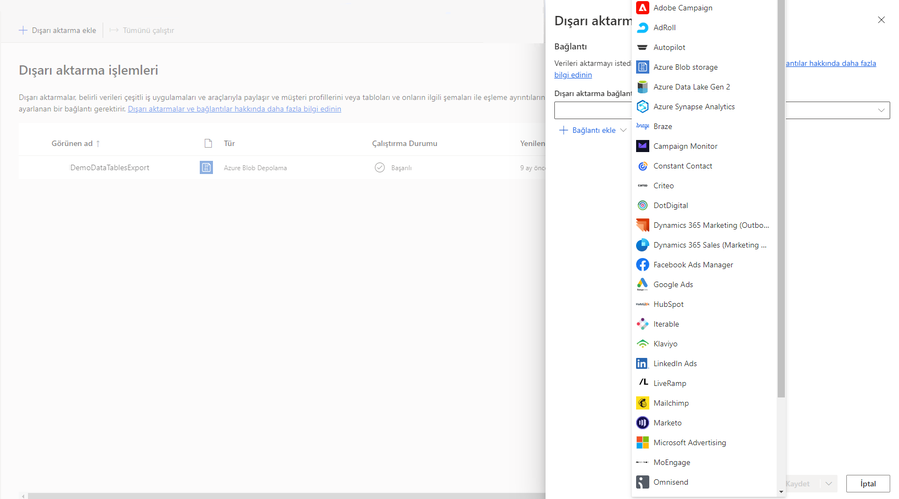This screenshot has width=899, height=499.
Task: Click the dropdown list vertical scrollbar
Action: (781, 198)
